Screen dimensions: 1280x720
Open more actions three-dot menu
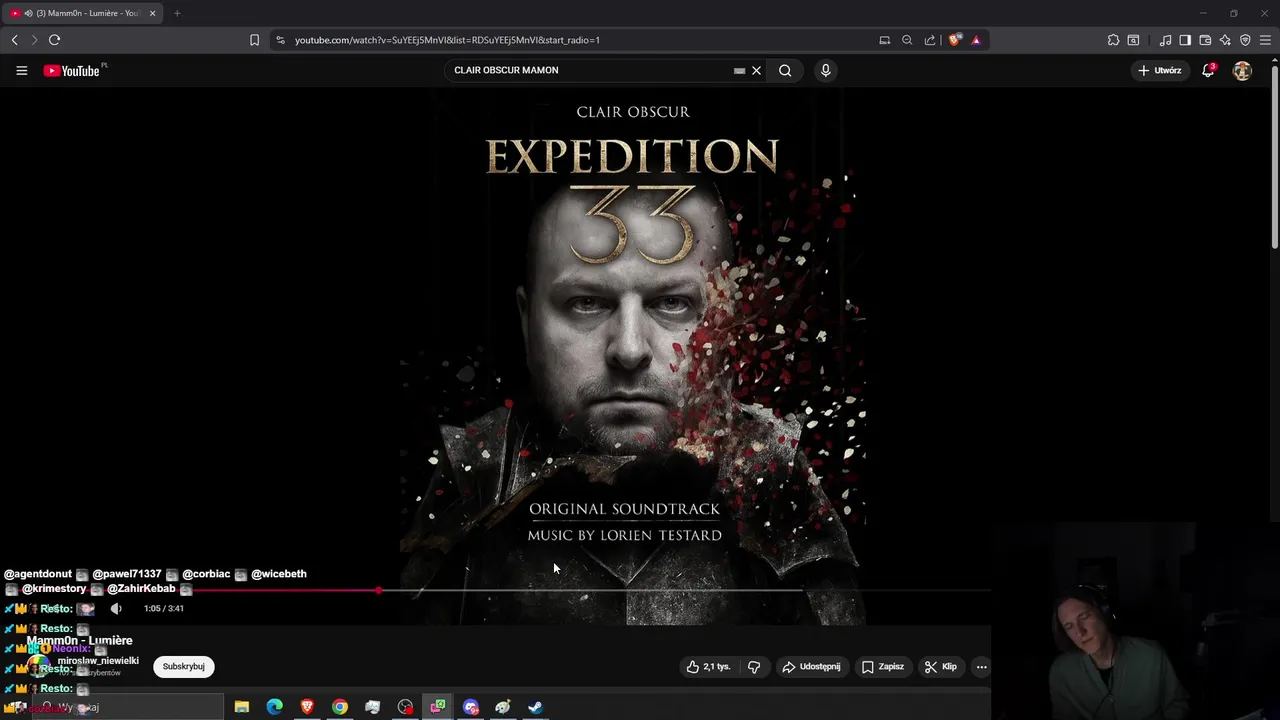[981, 667]
